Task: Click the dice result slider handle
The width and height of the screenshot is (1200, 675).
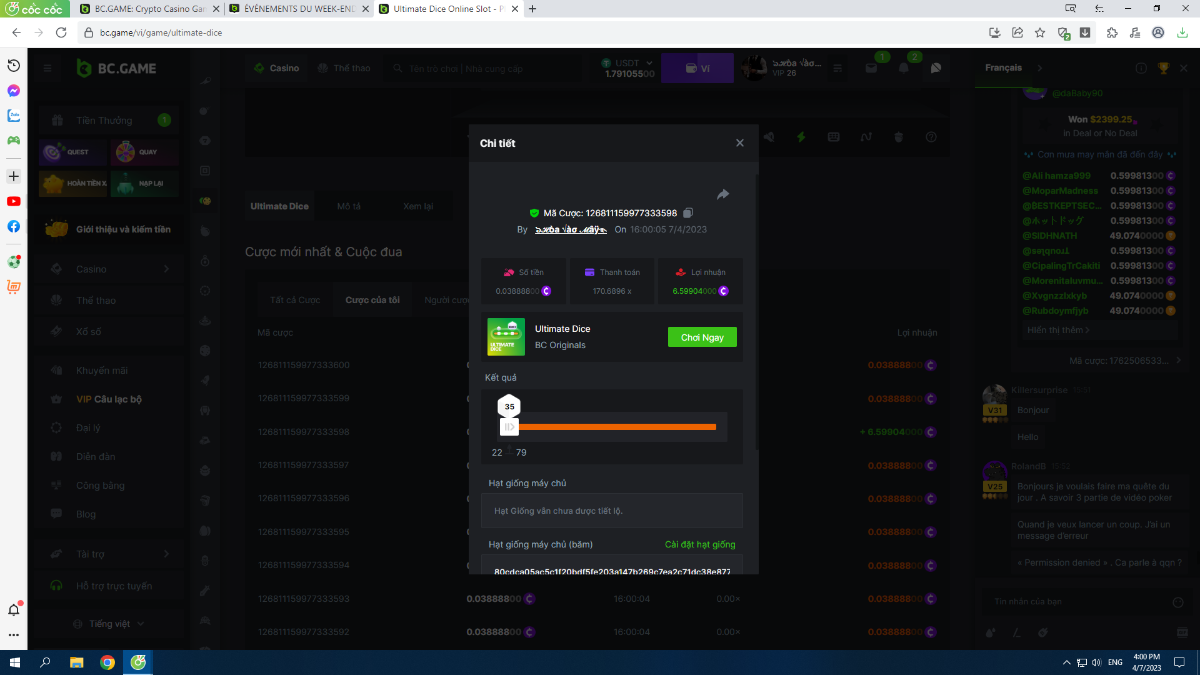Action: coord(509,427)
